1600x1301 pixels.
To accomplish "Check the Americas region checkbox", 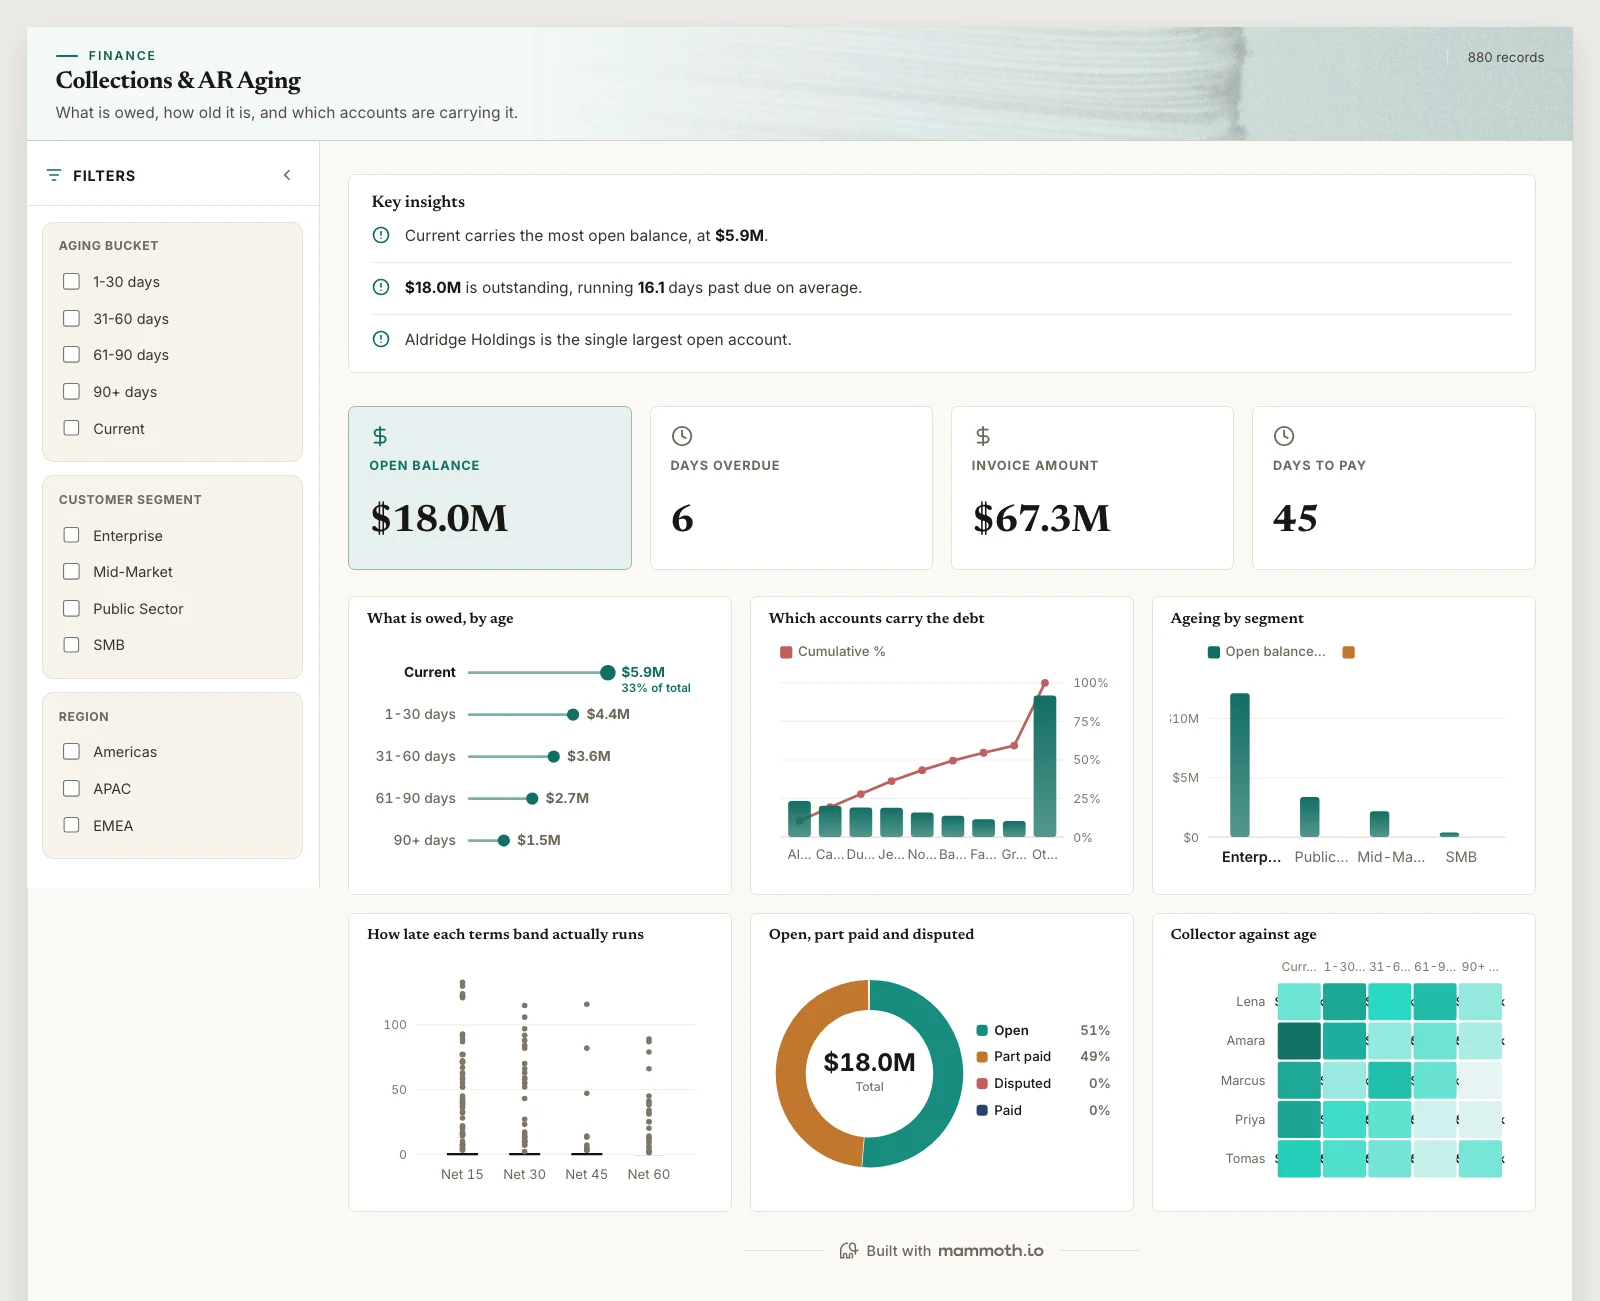I will (x=71, y=751).
